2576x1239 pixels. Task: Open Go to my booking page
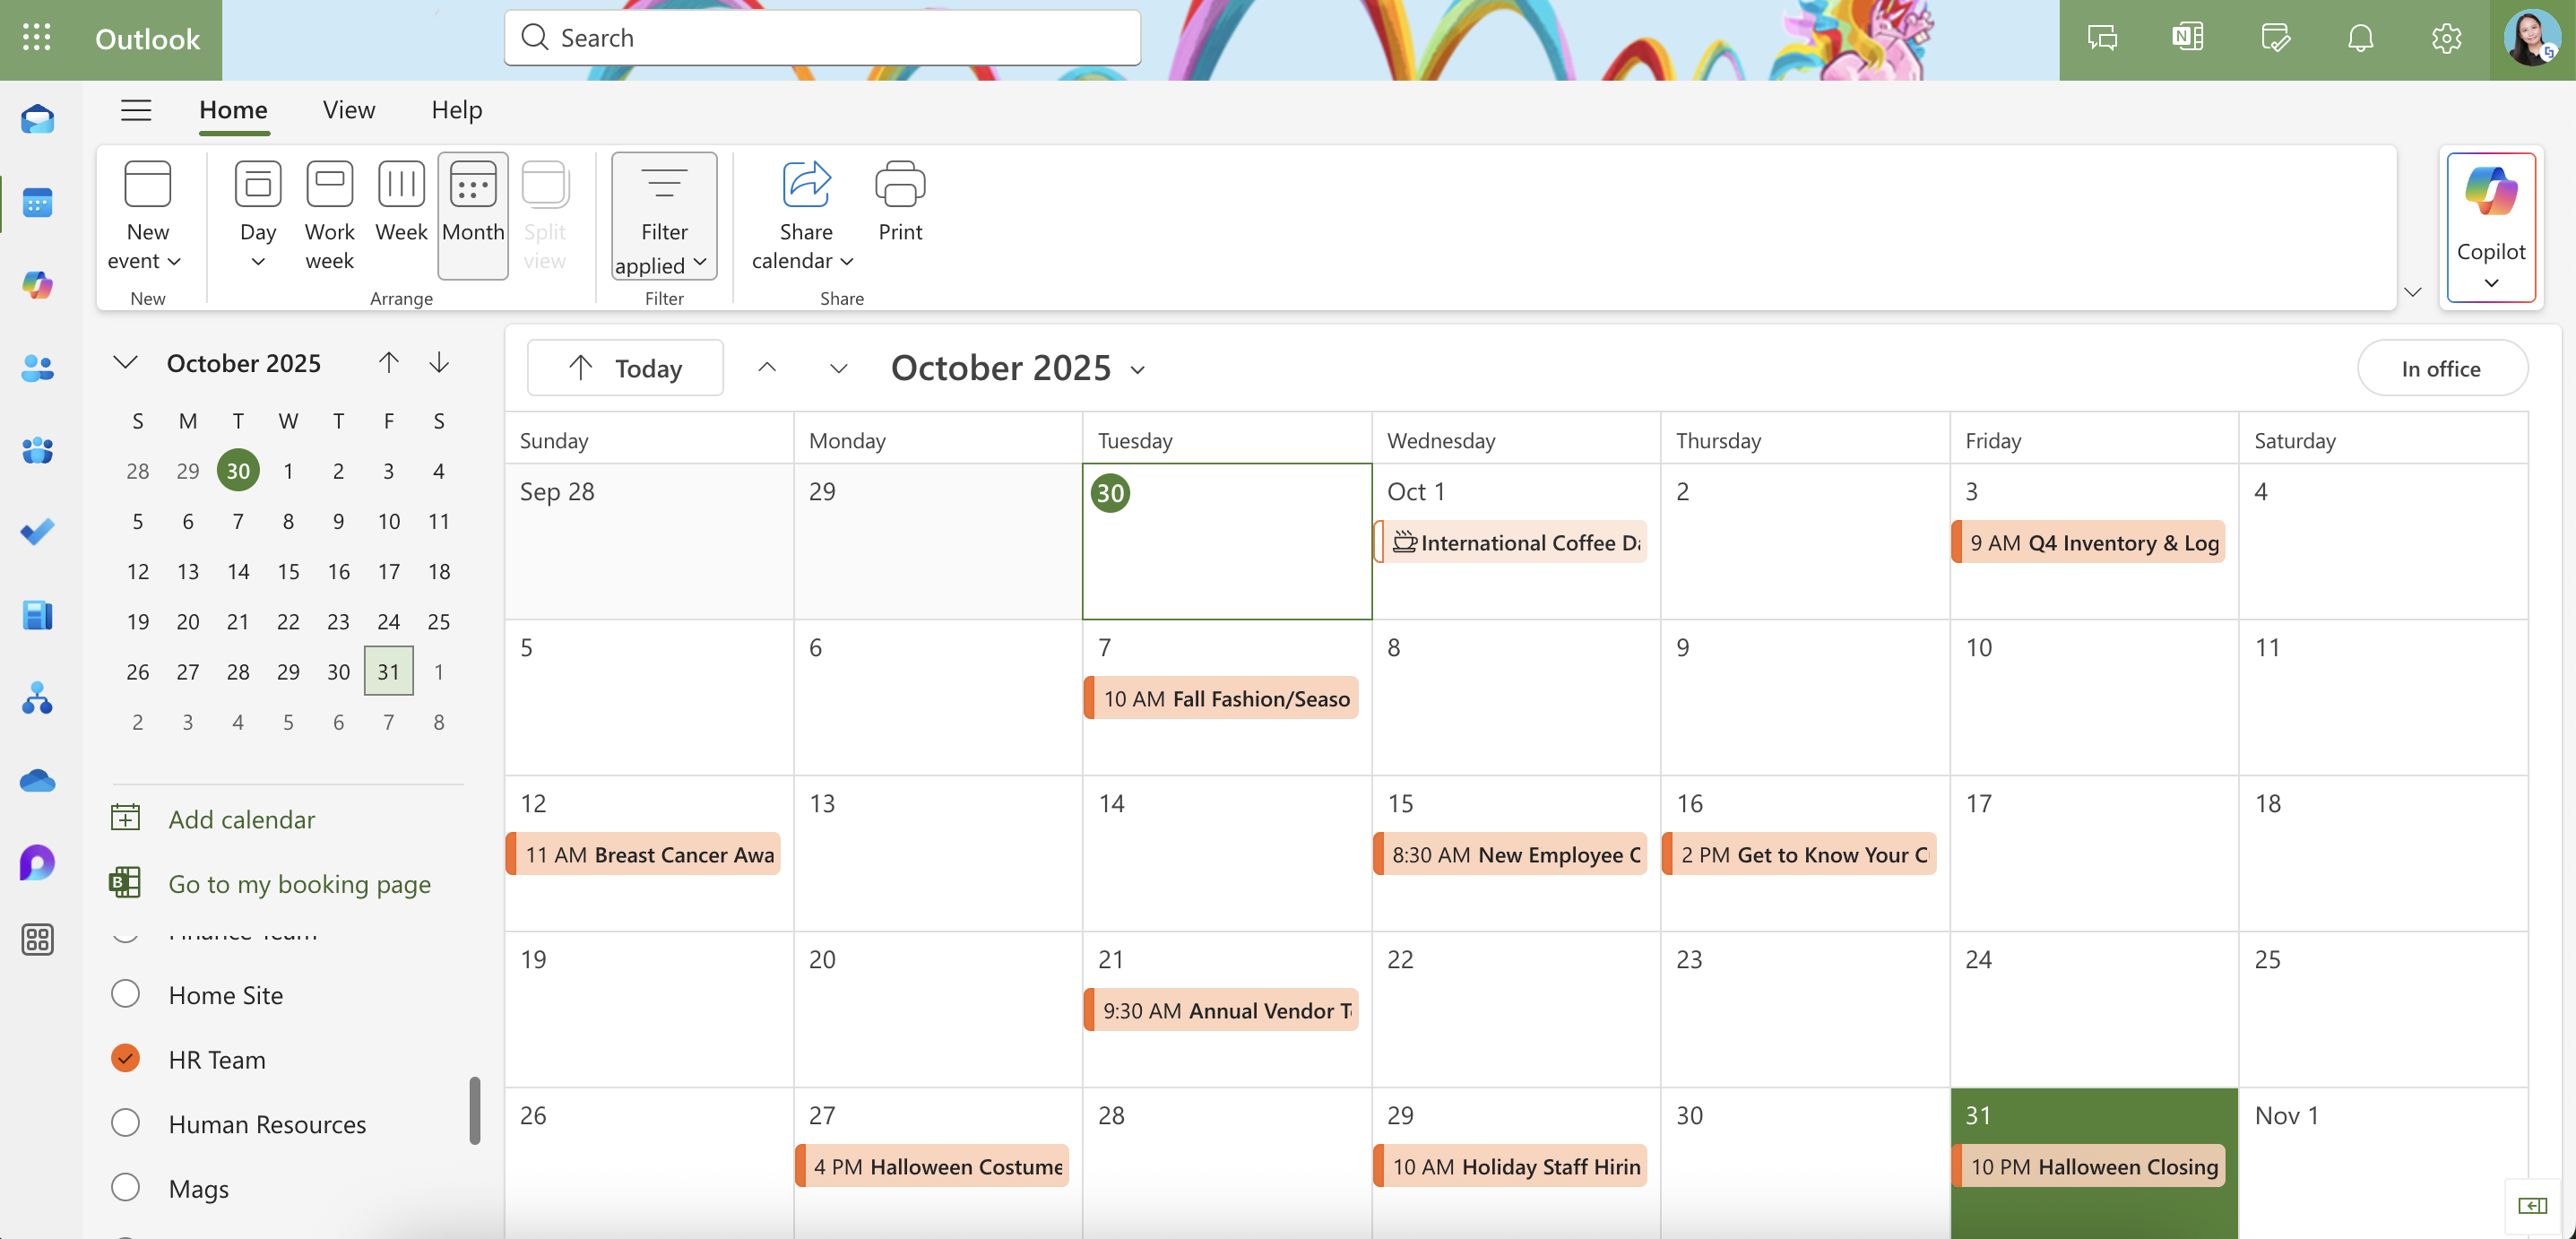point(299,883)
